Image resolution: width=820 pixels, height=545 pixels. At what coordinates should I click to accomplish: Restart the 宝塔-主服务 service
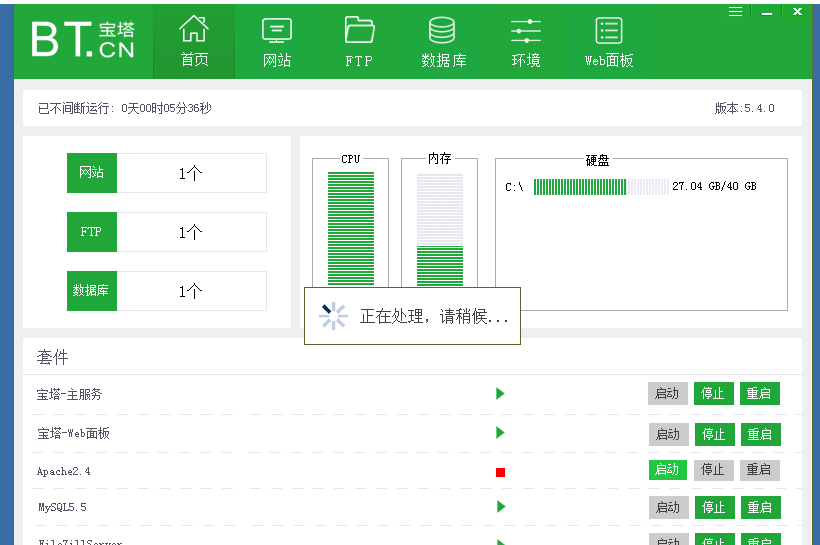759,393
